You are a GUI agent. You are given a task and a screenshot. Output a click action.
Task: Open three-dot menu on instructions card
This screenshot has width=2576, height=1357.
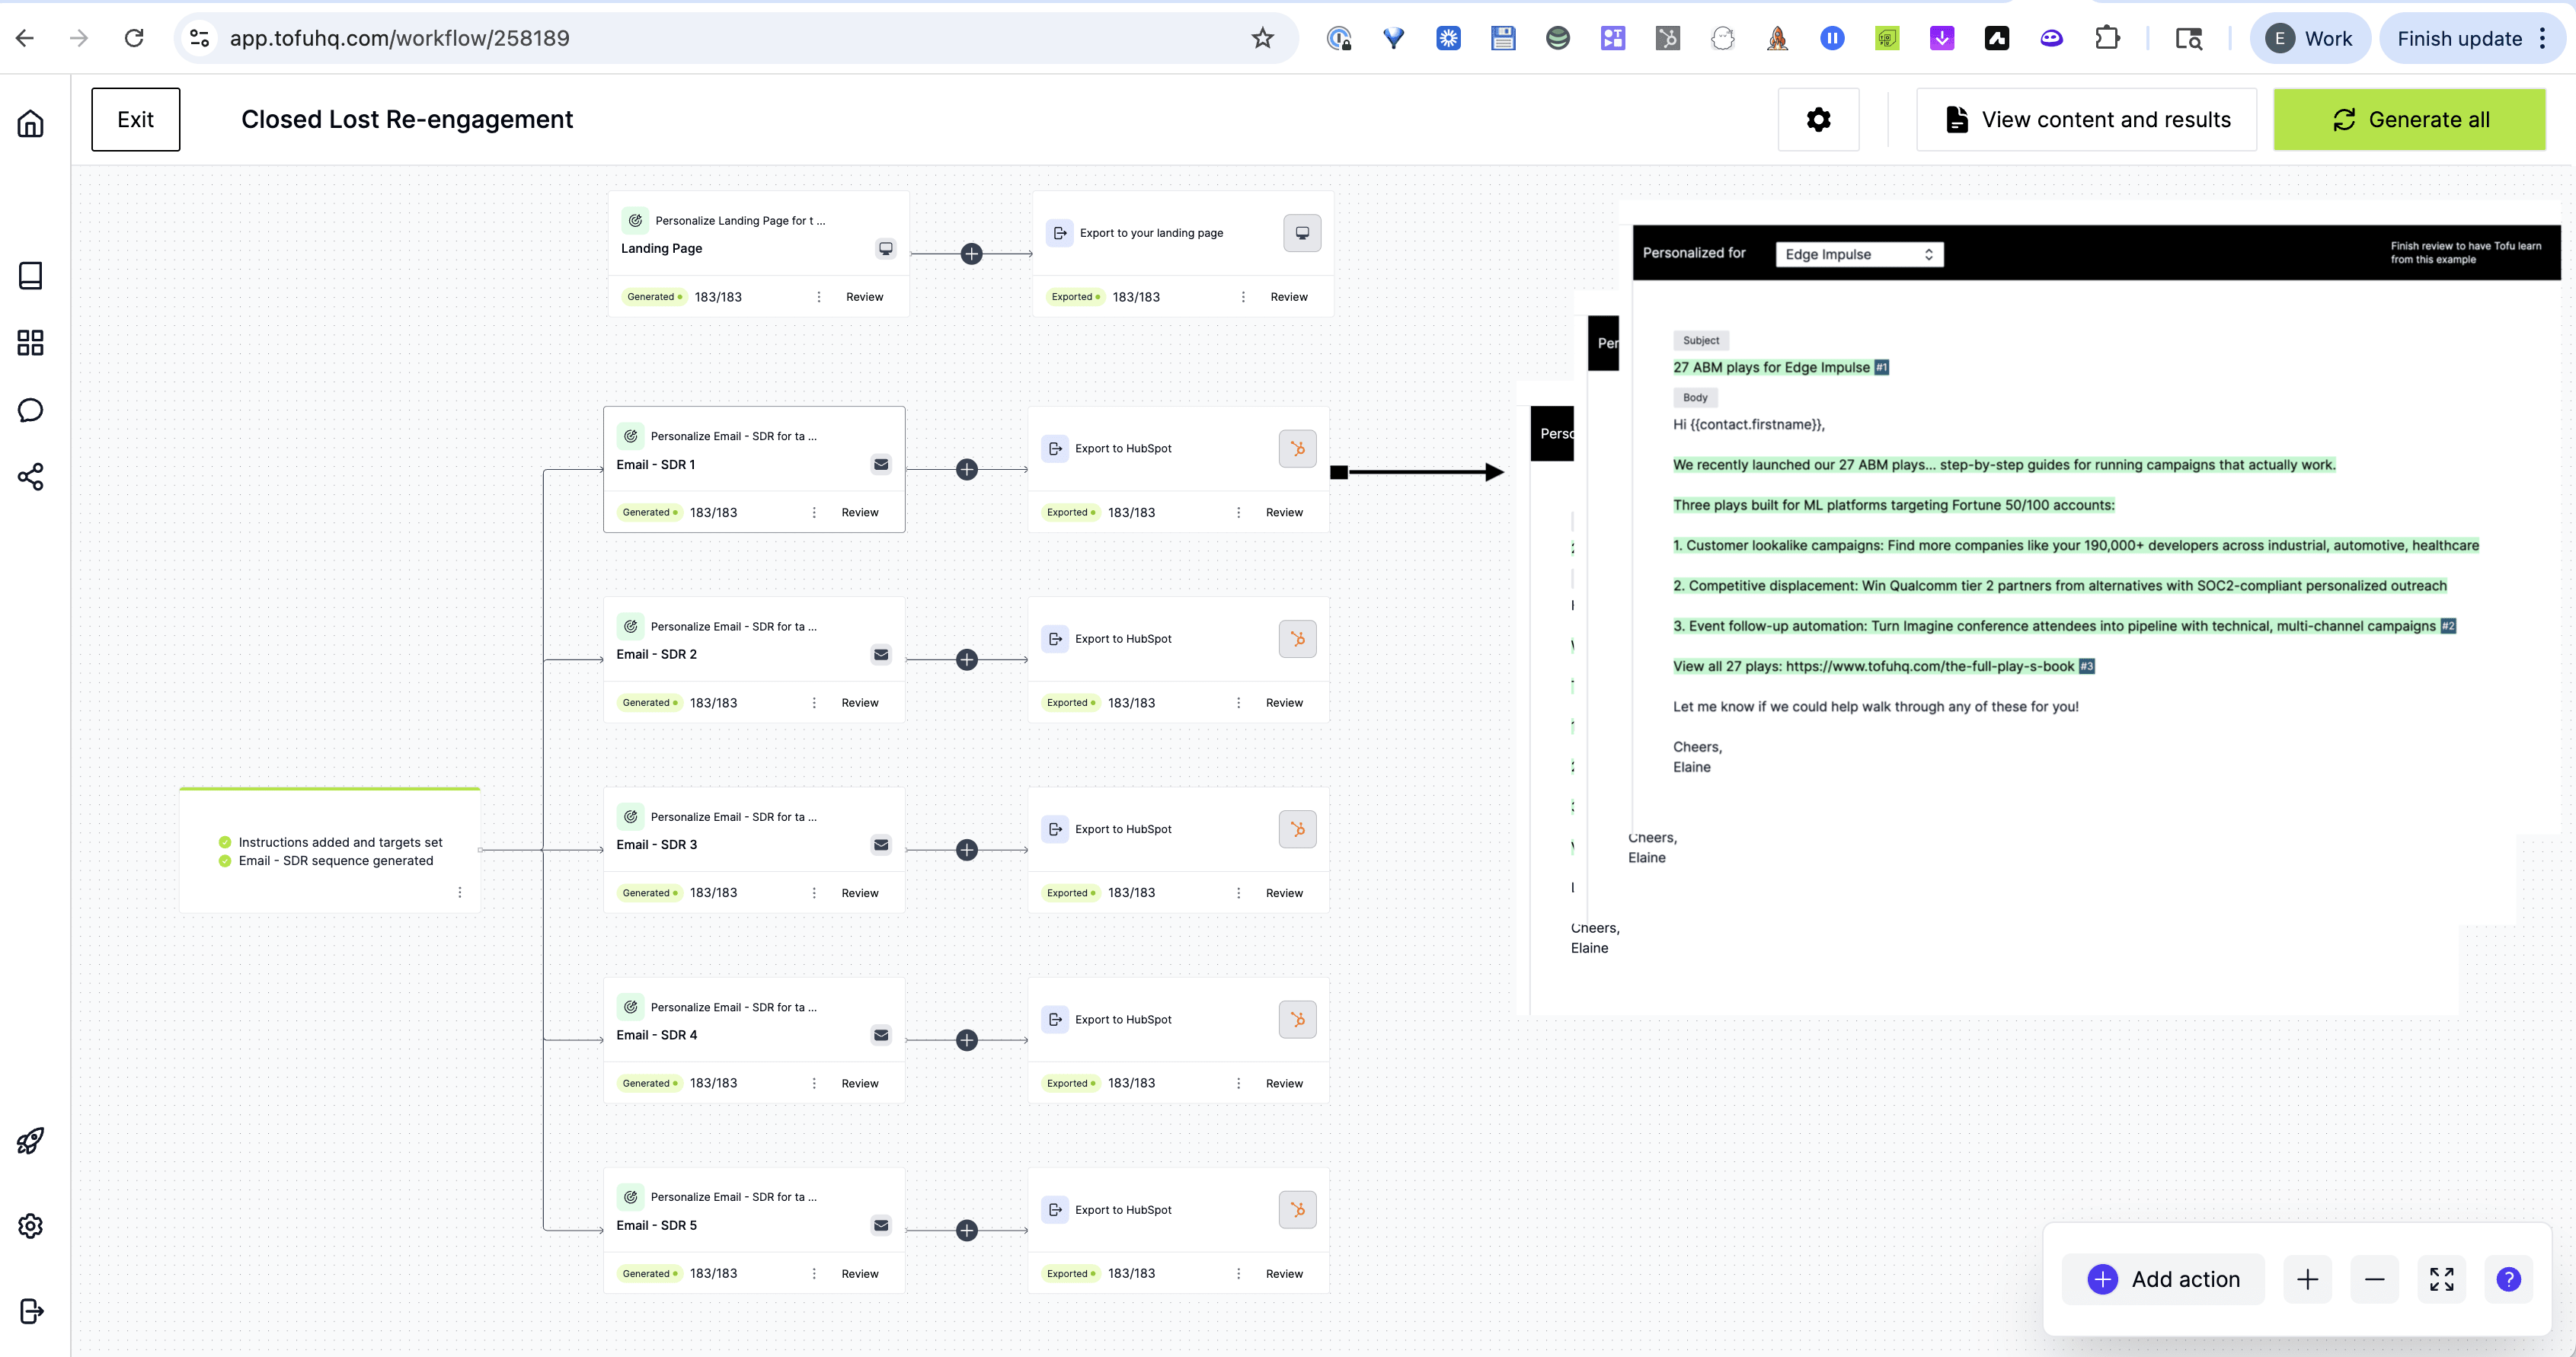pyautogui.click(x=460, y=892)
